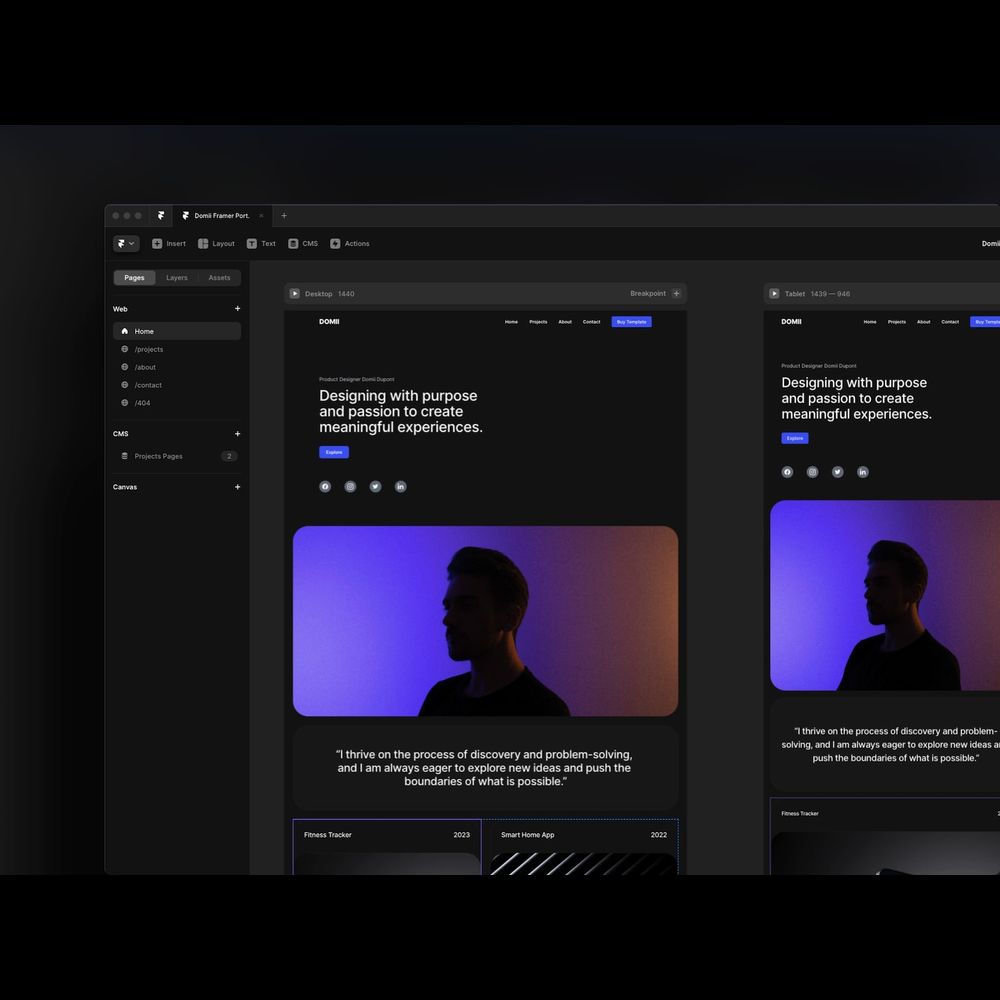Click the LinkedIn icon in Desktop frame

tap(401, 487)
